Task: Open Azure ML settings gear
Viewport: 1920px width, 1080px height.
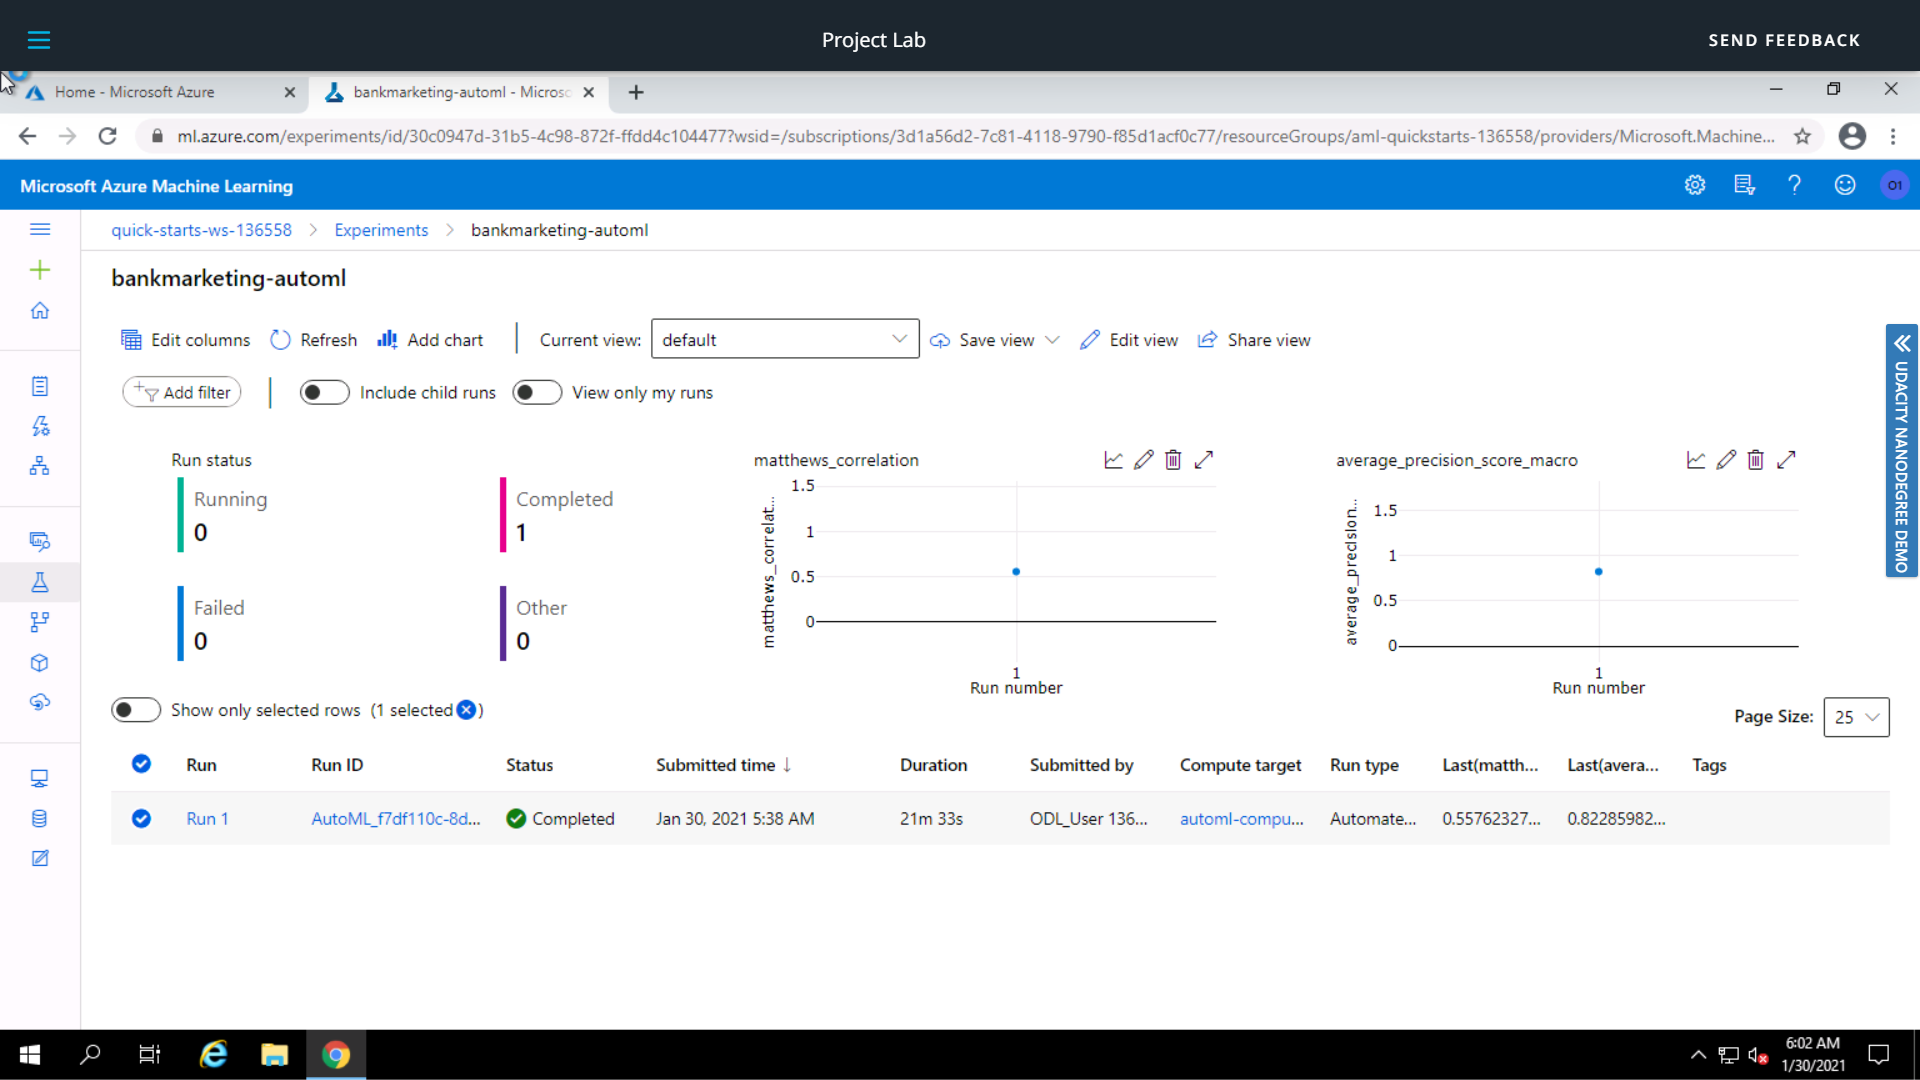Action: pyautogui.click(x=1695, y=185)
